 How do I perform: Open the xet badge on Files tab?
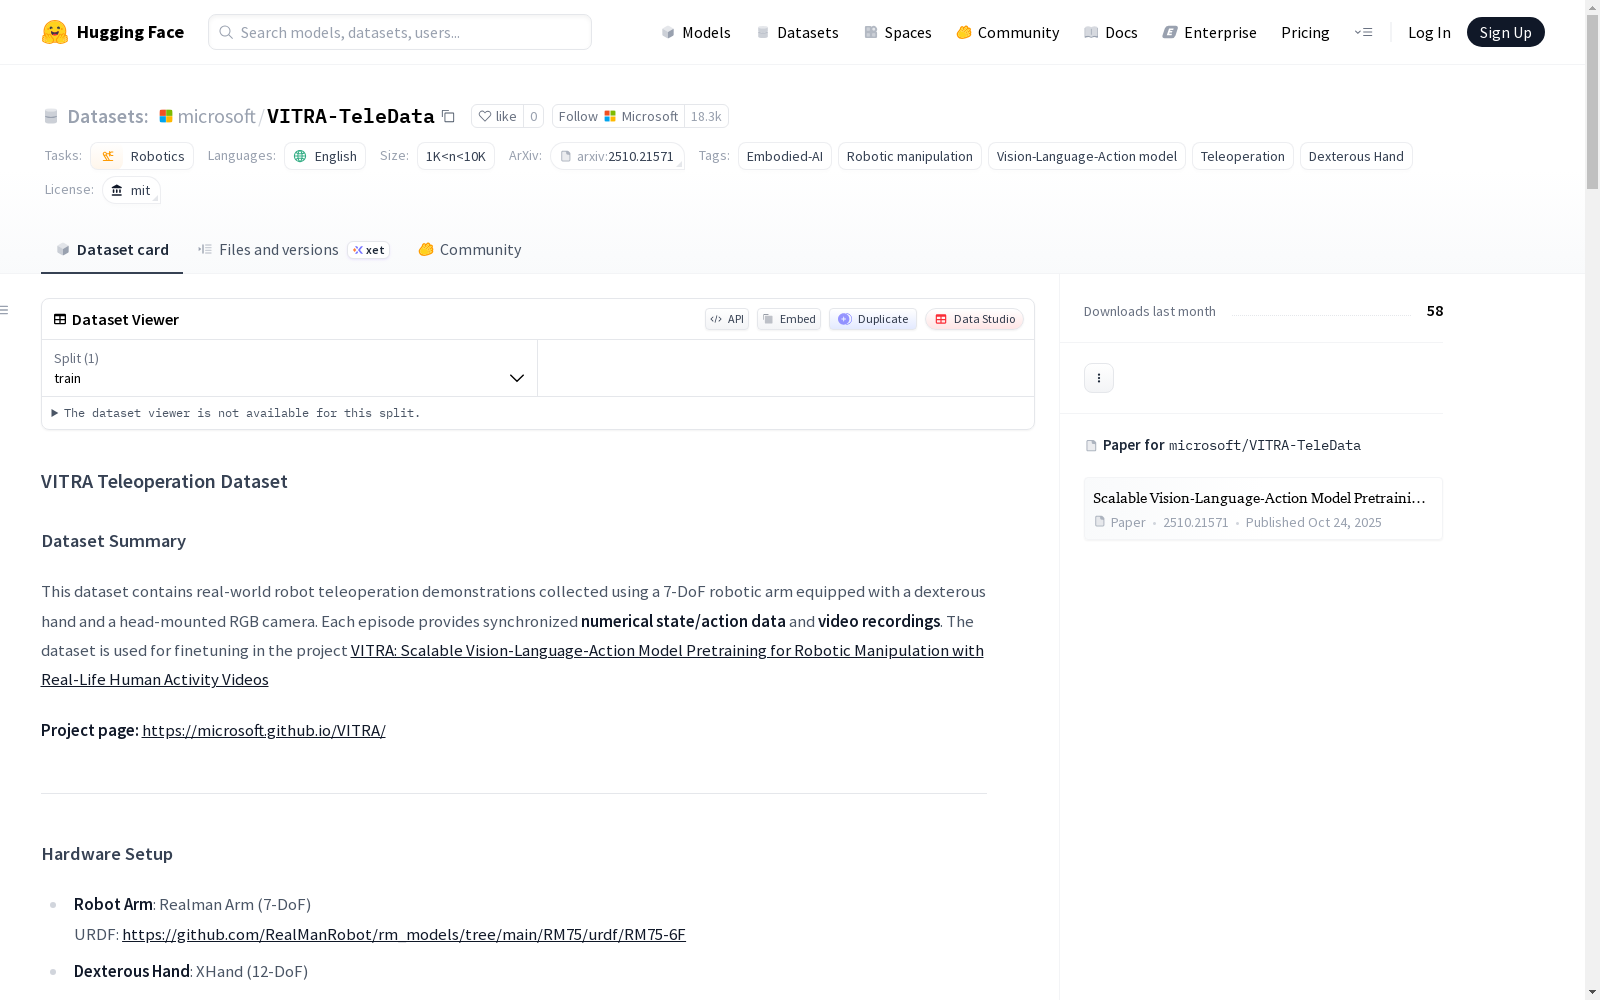[369, 250]
